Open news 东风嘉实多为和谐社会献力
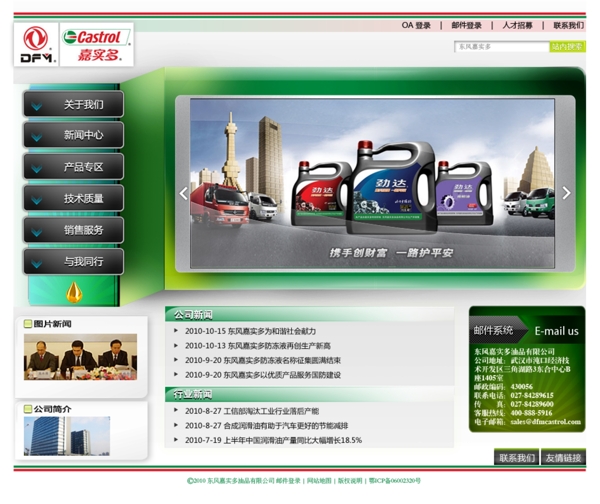Screen dimensions: 600x504 272,331
